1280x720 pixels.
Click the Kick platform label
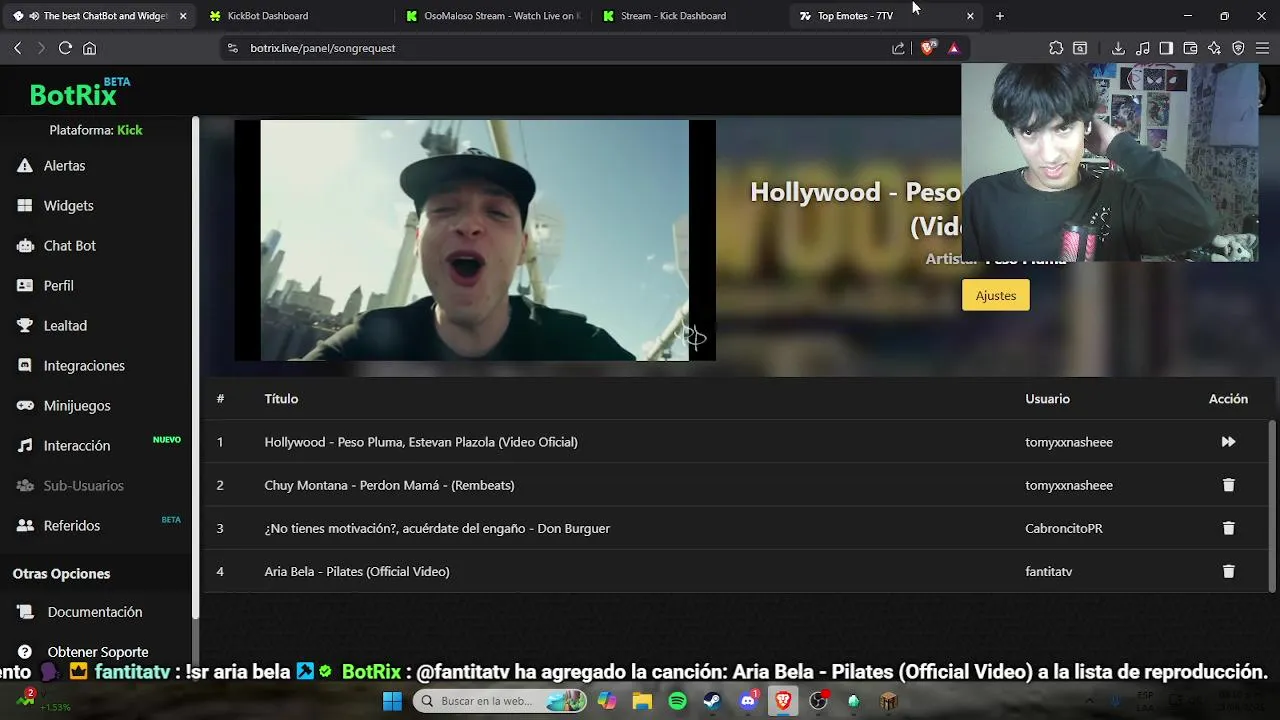(130, 130)
